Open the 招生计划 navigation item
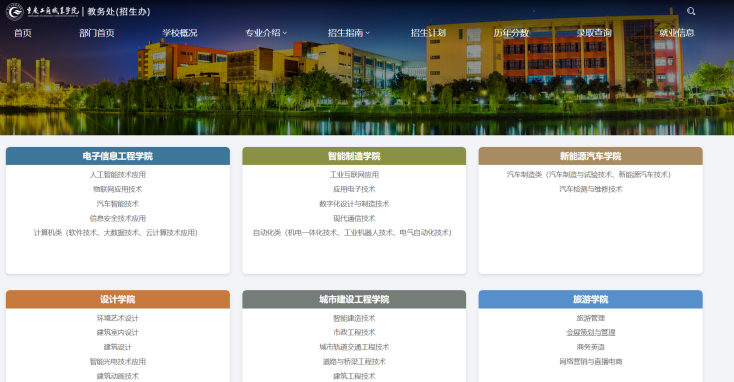This screenshot has width=734, height=382. point(428,33)
